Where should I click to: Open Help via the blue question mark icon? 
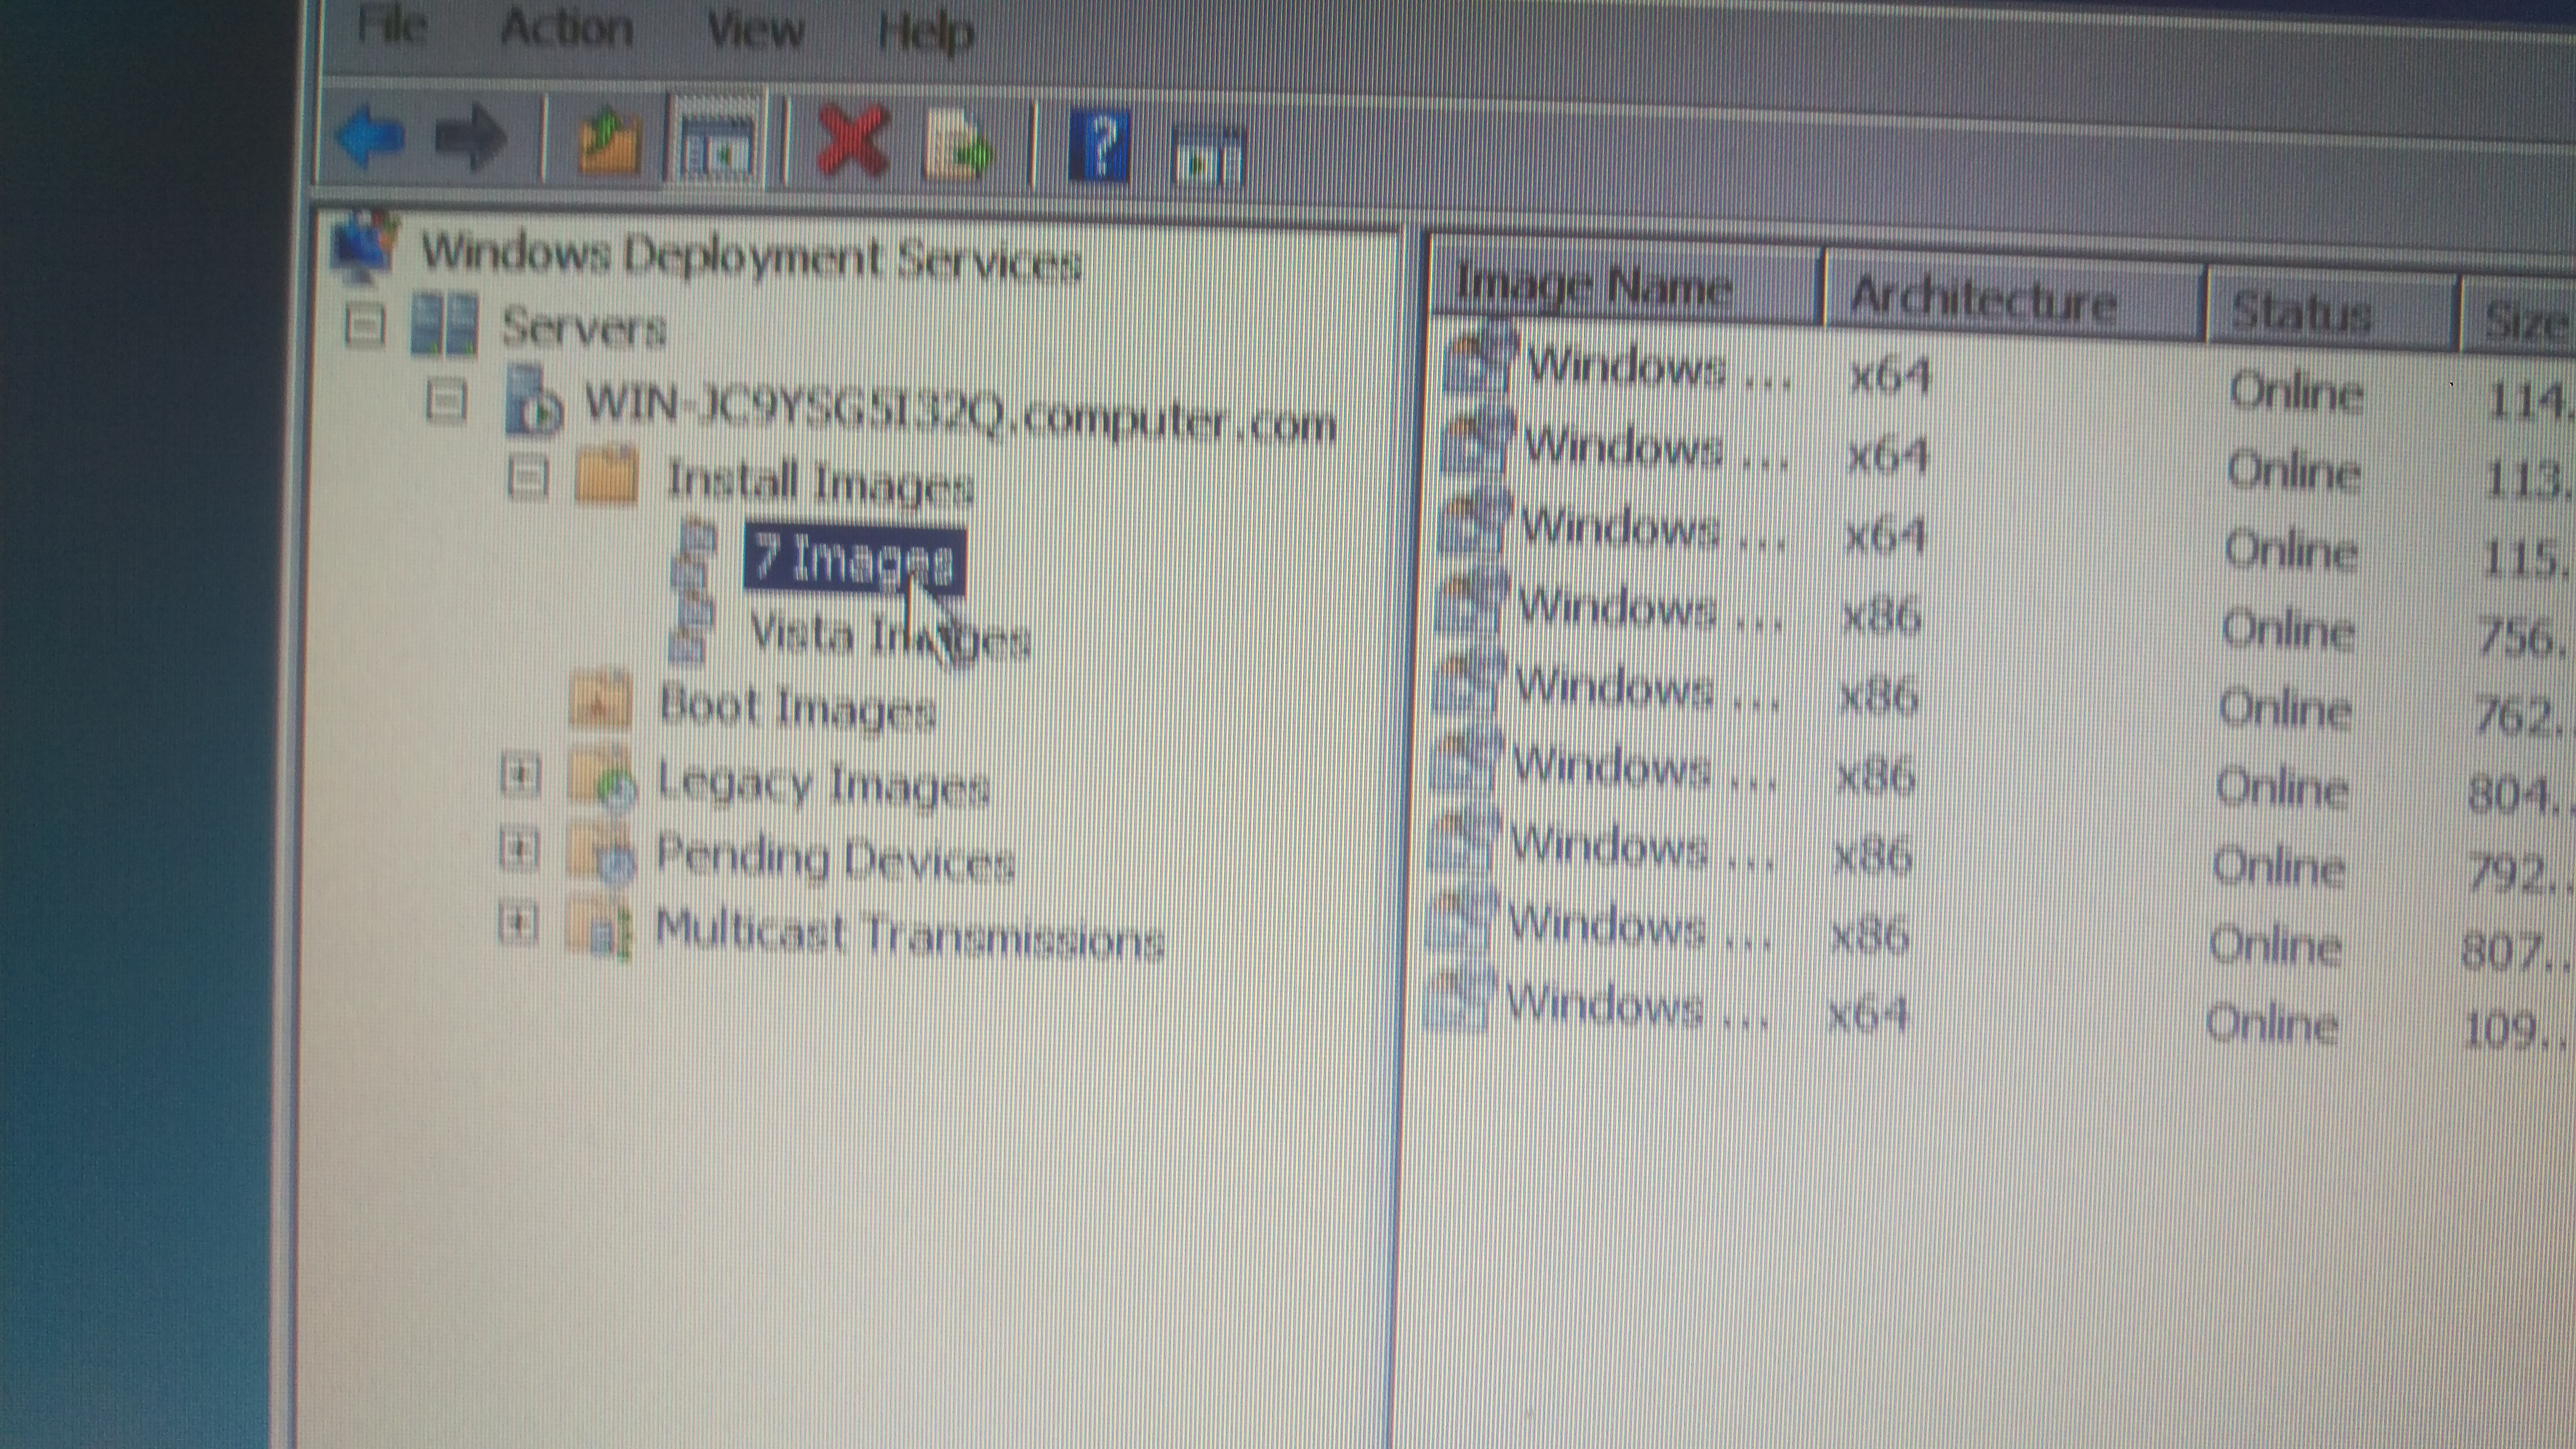pos(1100,146)
